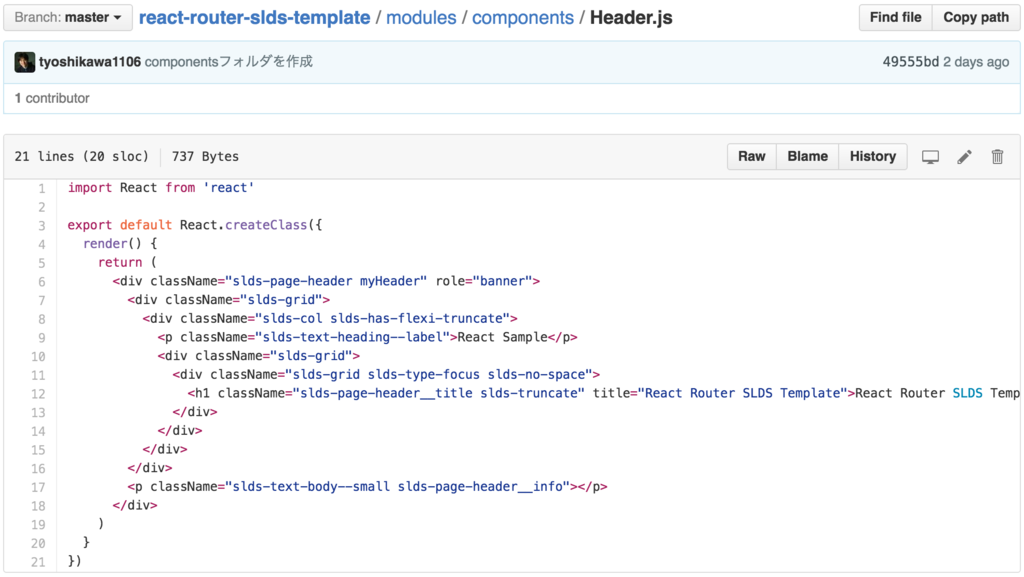Select line number 1 in the gutter

(41, 187)
